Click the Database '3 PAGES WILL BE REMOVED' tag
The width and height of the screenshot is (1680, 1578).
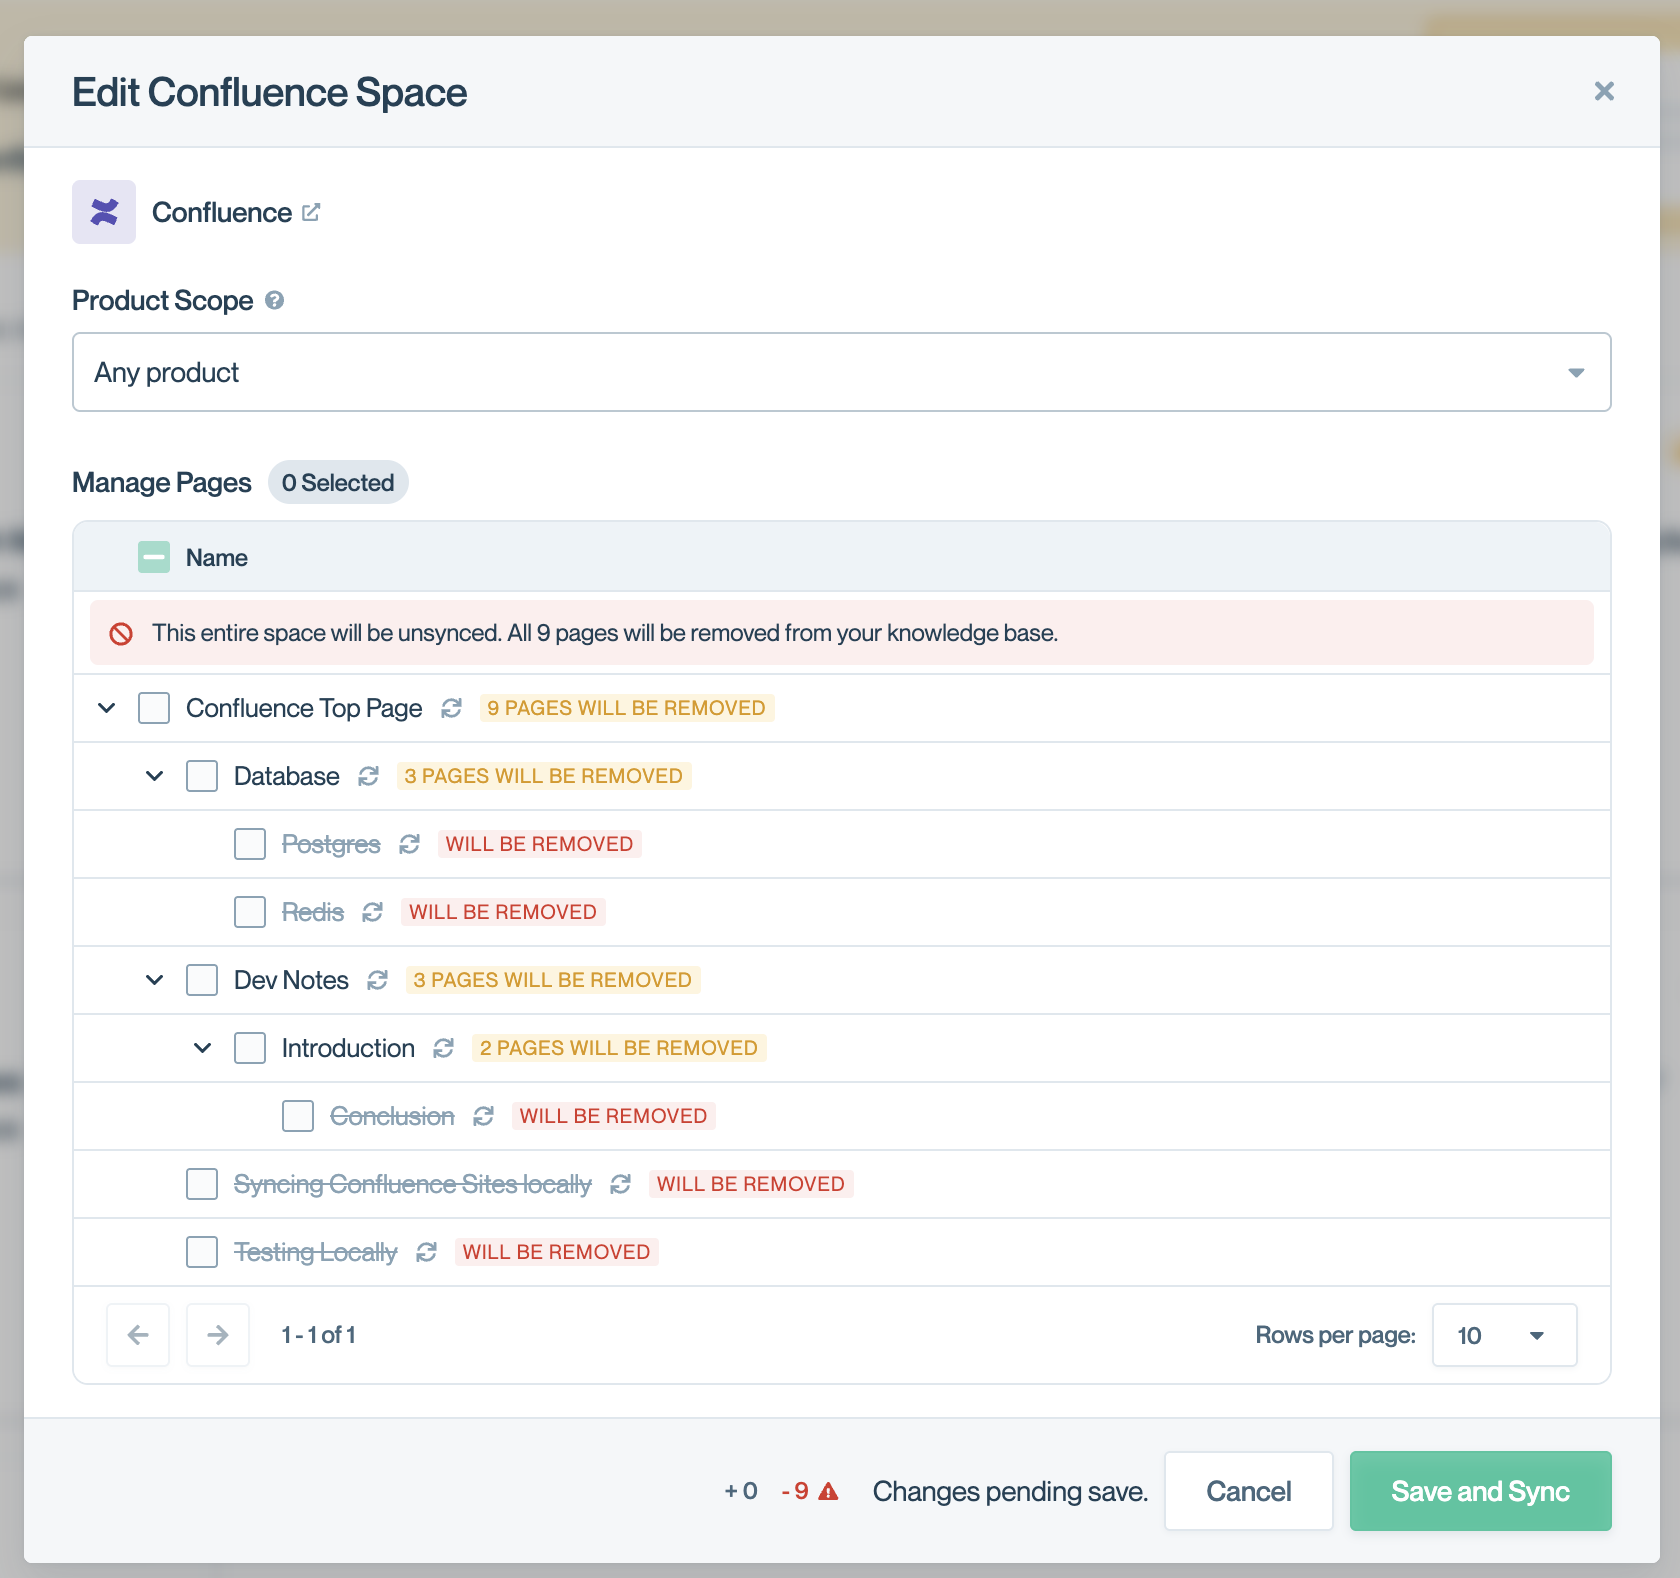544,776
